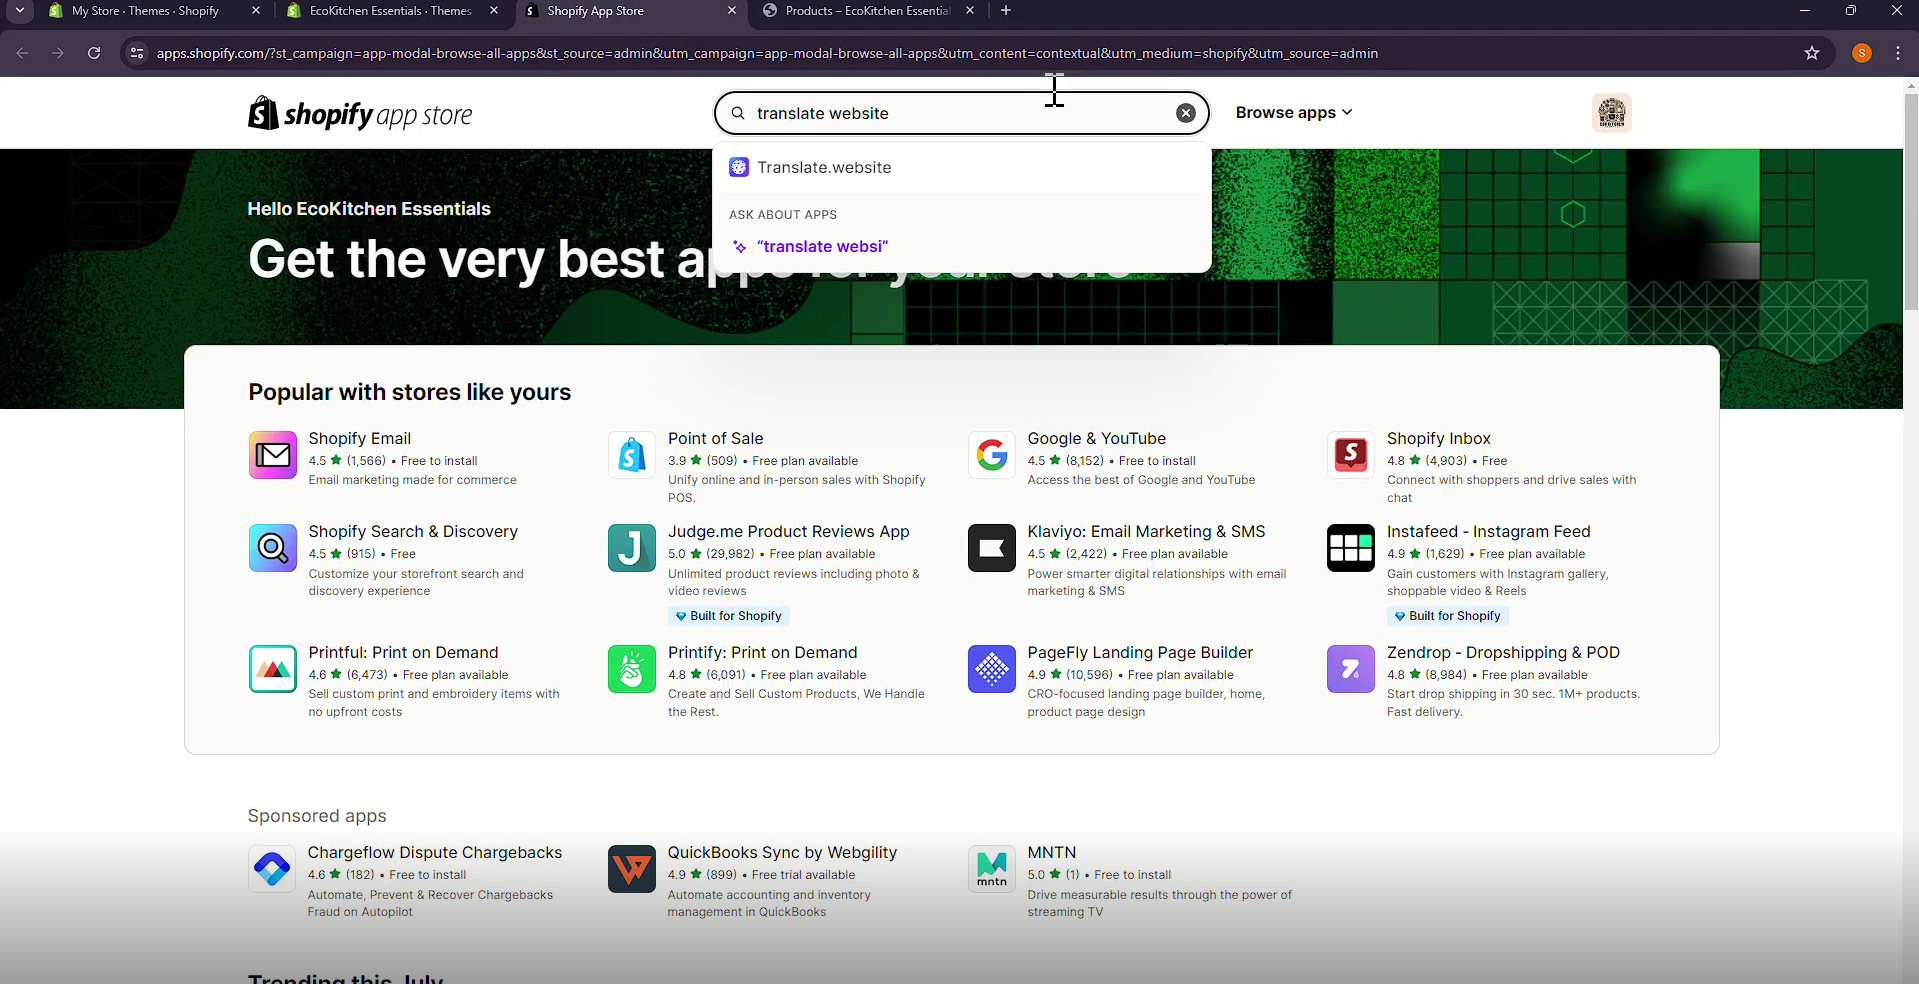The image size is (1919, 984).
Task: Go back to the previous page
Action: [22, 53]
